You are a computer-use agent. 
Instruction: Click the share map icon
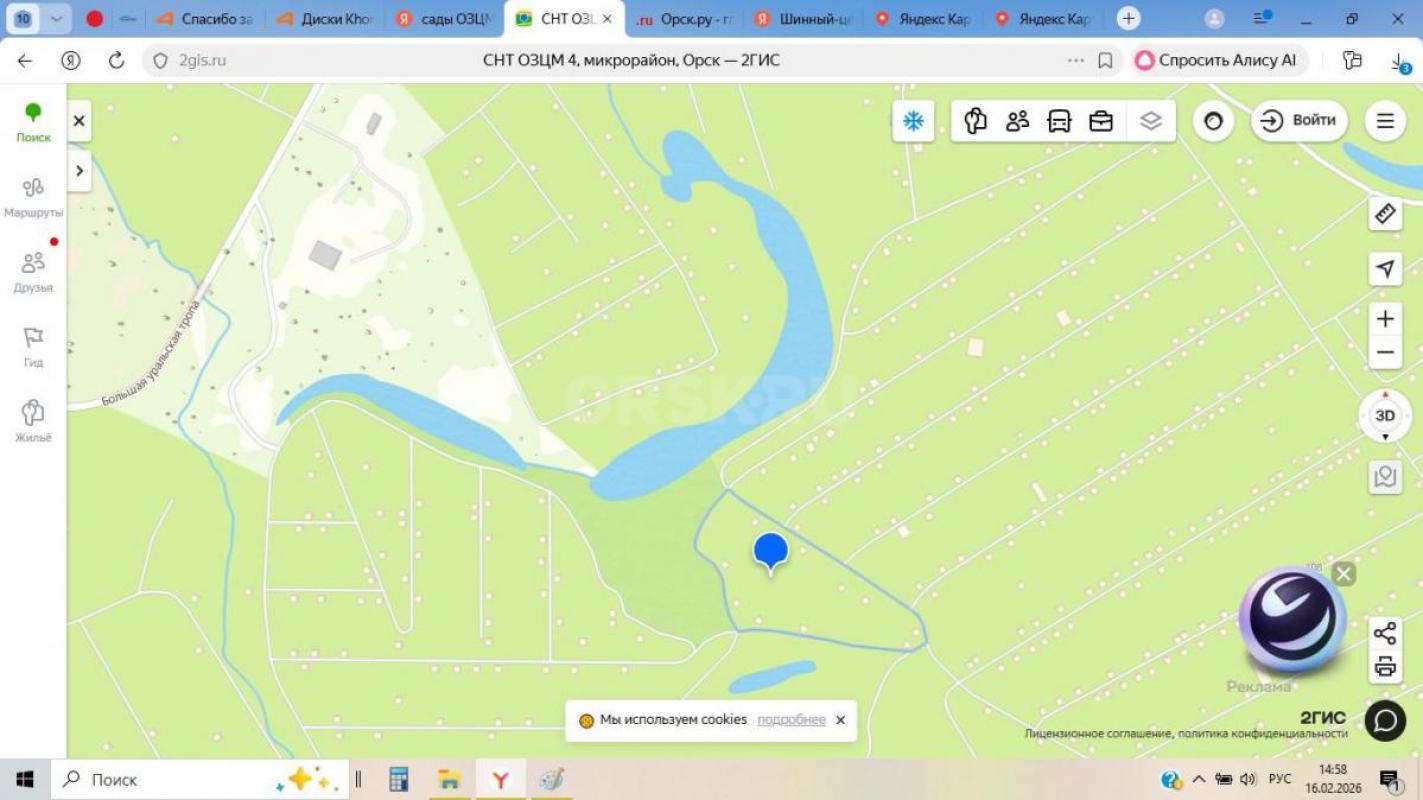(x=1384, y=632)
